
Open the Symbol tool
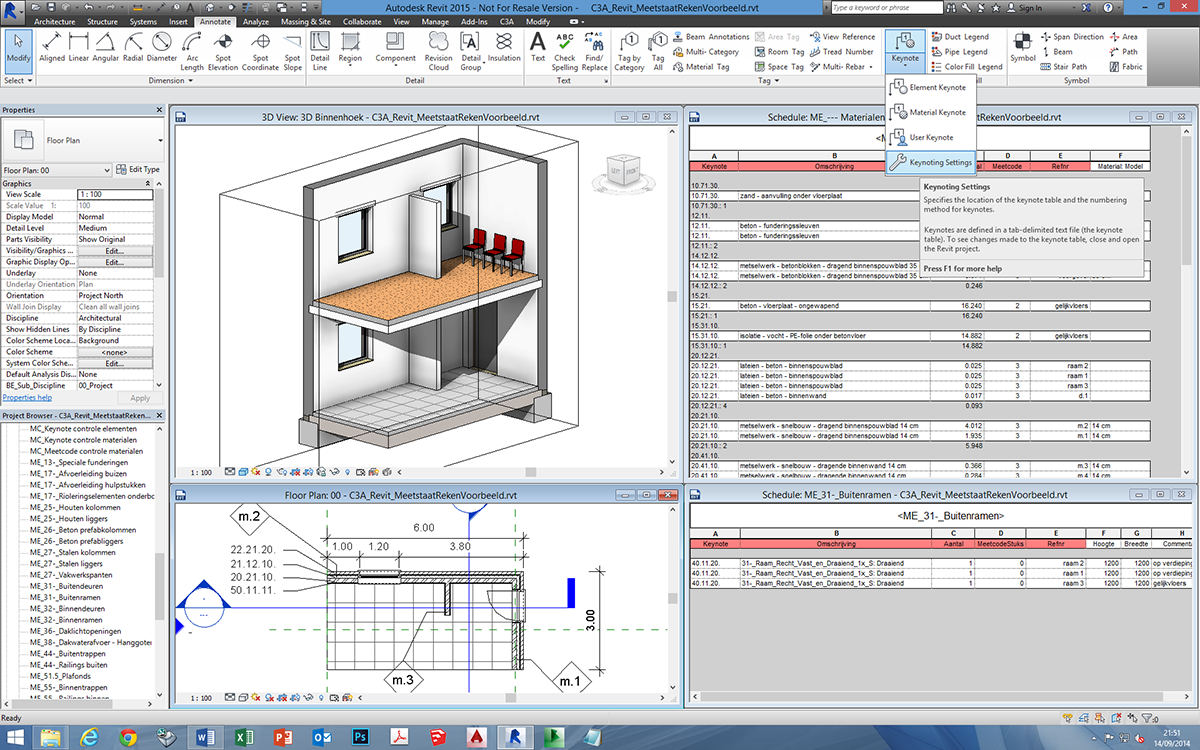(1023, 48)
